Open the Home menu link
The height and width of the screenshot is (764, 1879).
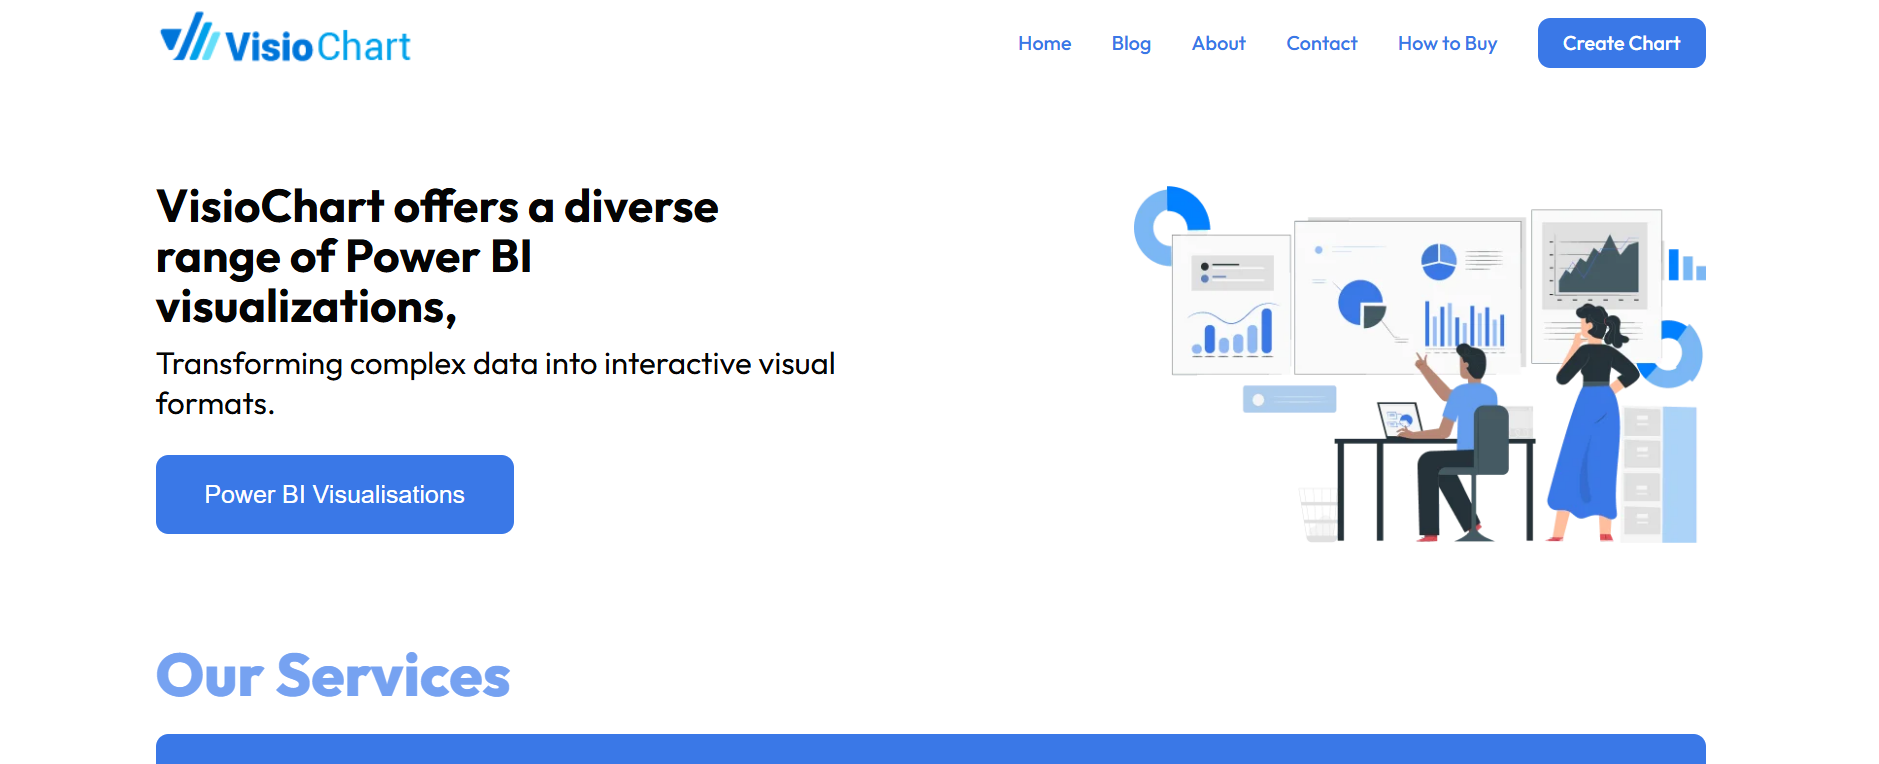1044,43
